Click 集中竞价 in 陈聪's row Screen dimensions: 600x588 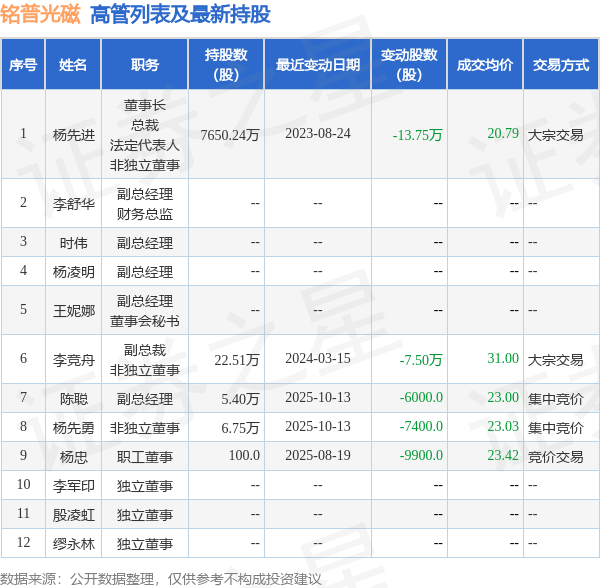(556, 399)
